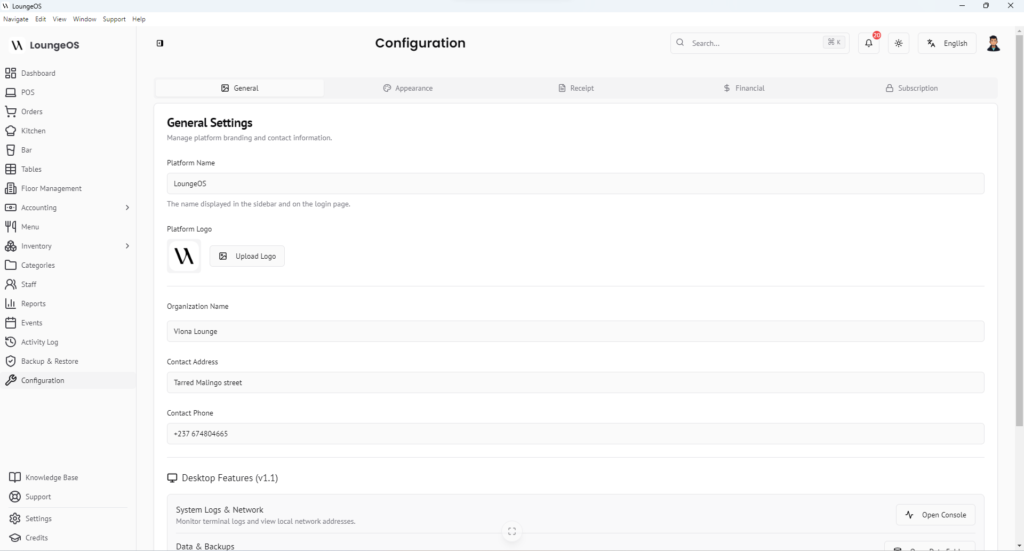Click the Organization Name input field

[575, 331]
